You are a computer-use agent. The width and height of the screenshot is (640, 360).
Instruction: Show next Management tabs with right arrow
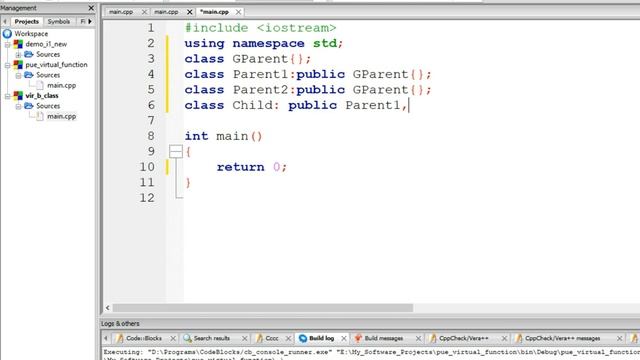pos(90,21)
